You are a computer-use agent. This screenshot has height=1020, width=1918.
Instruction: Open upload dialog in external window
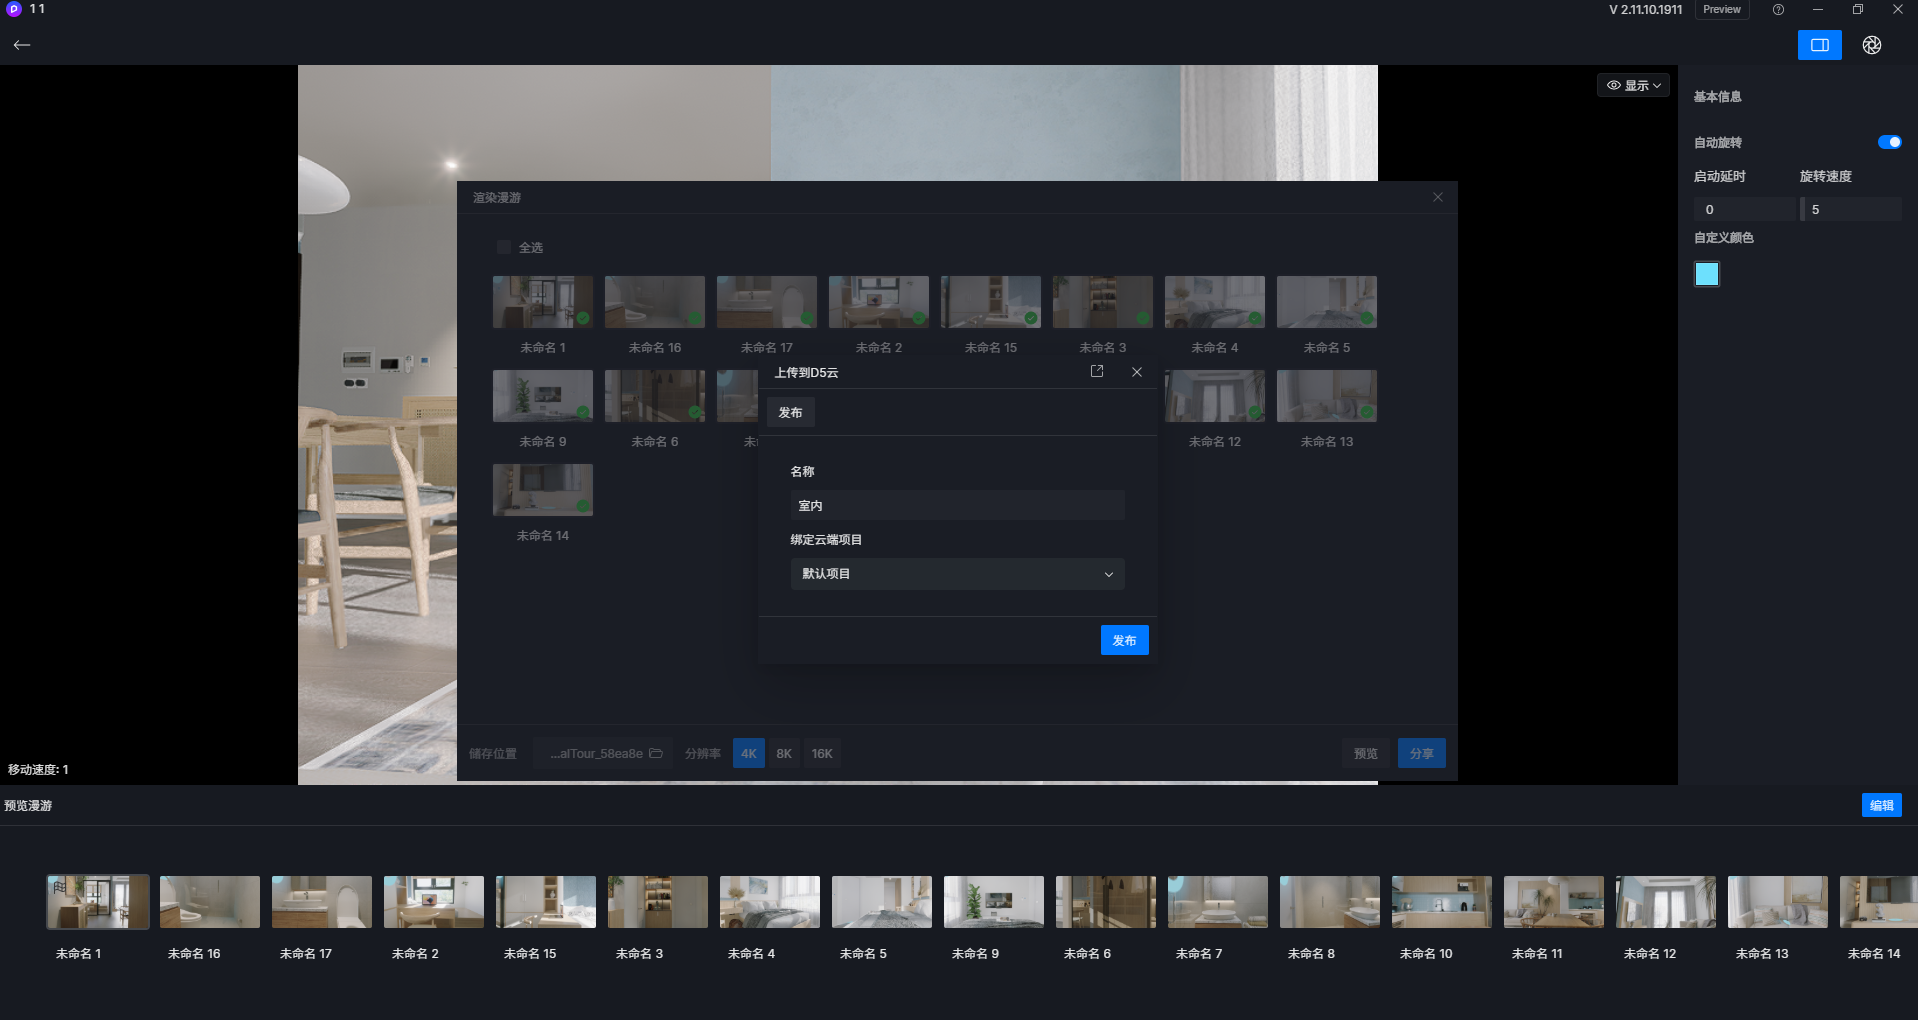(x=1097, y=371)
